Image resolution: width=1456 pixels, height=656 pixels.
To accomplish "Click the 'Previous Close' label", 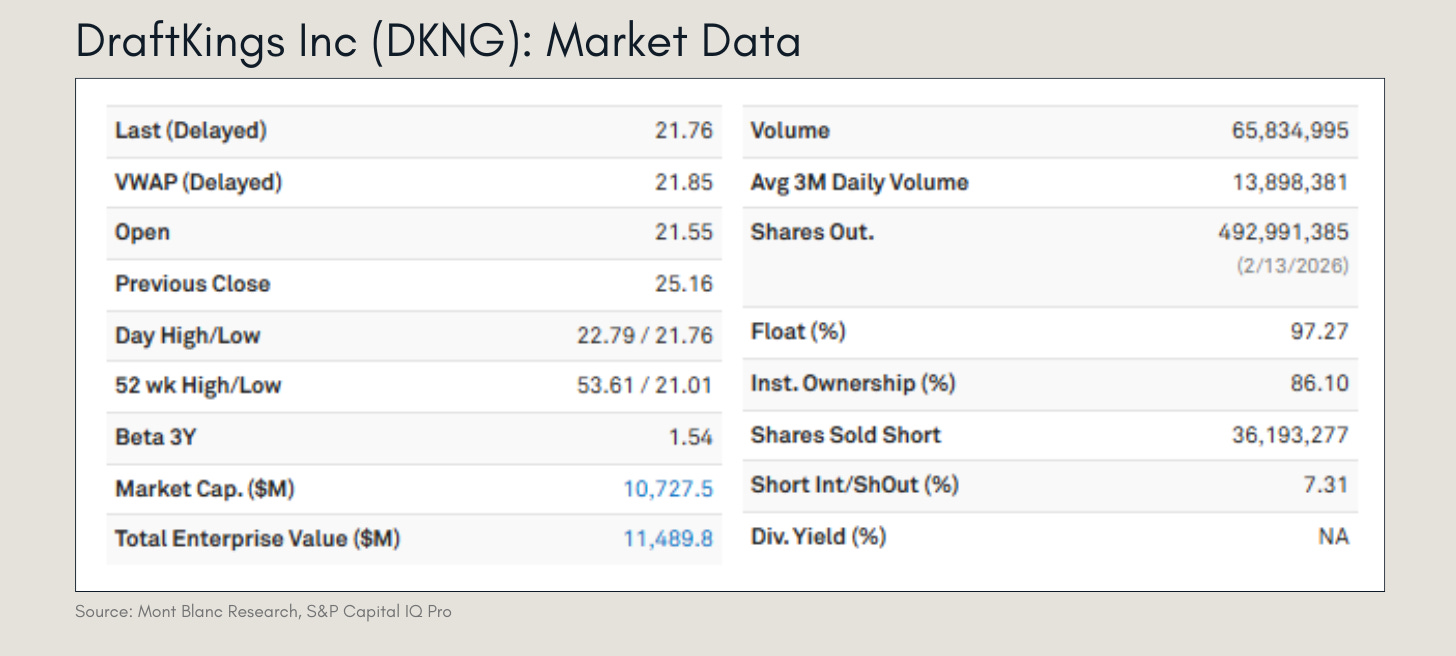I will (192, 284).
